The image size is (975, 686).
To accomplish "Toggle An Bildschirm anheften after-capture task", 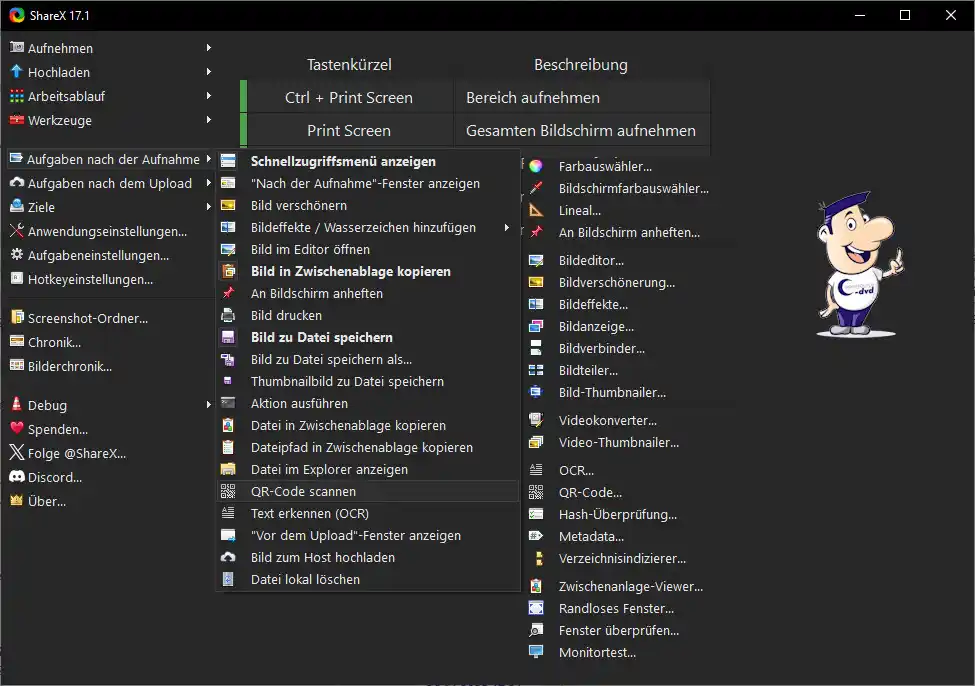I will click(x=368, y=294).
